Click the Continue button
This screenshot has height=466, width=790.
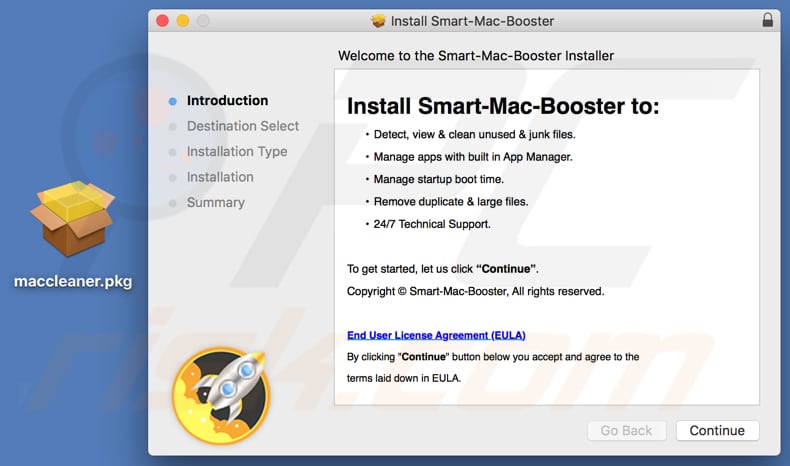pos(717,430)
